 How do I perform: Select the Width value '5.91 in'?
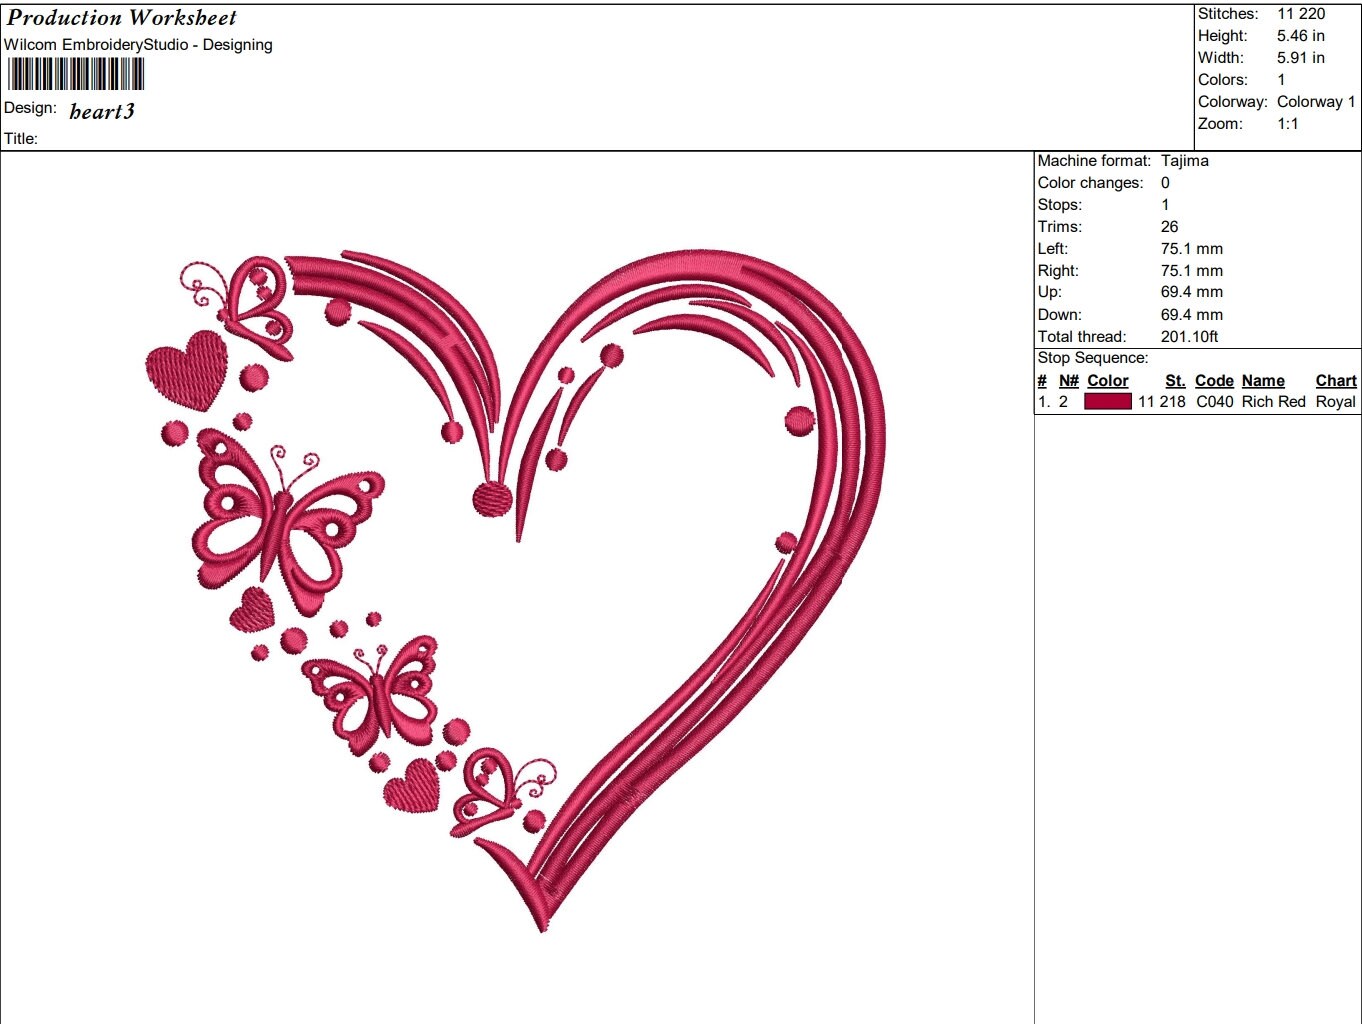1301,58
